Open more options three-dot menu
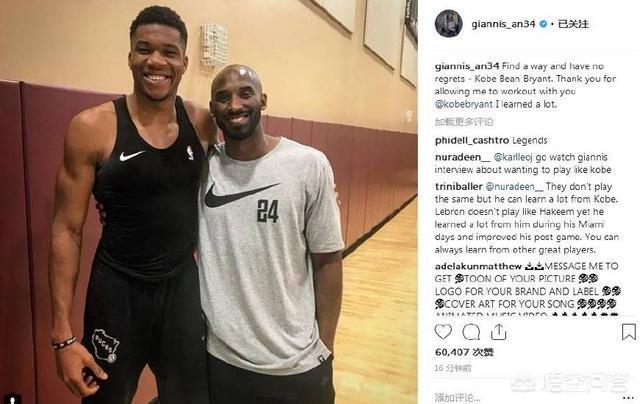This screenshot has height=404, width=640. [x=628, y=397]
